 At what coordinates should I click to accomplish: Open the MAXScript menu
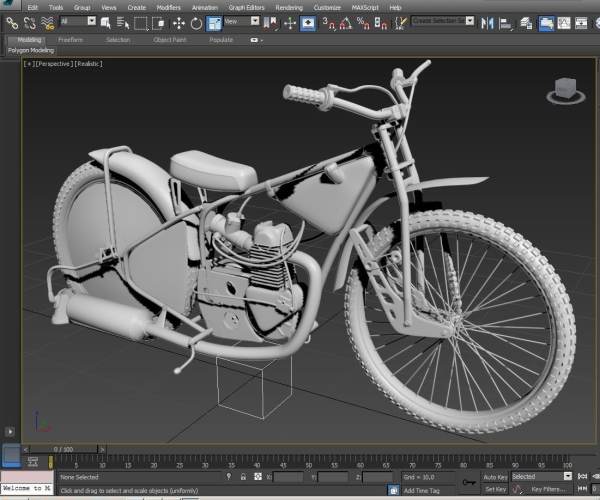(365, 7)
